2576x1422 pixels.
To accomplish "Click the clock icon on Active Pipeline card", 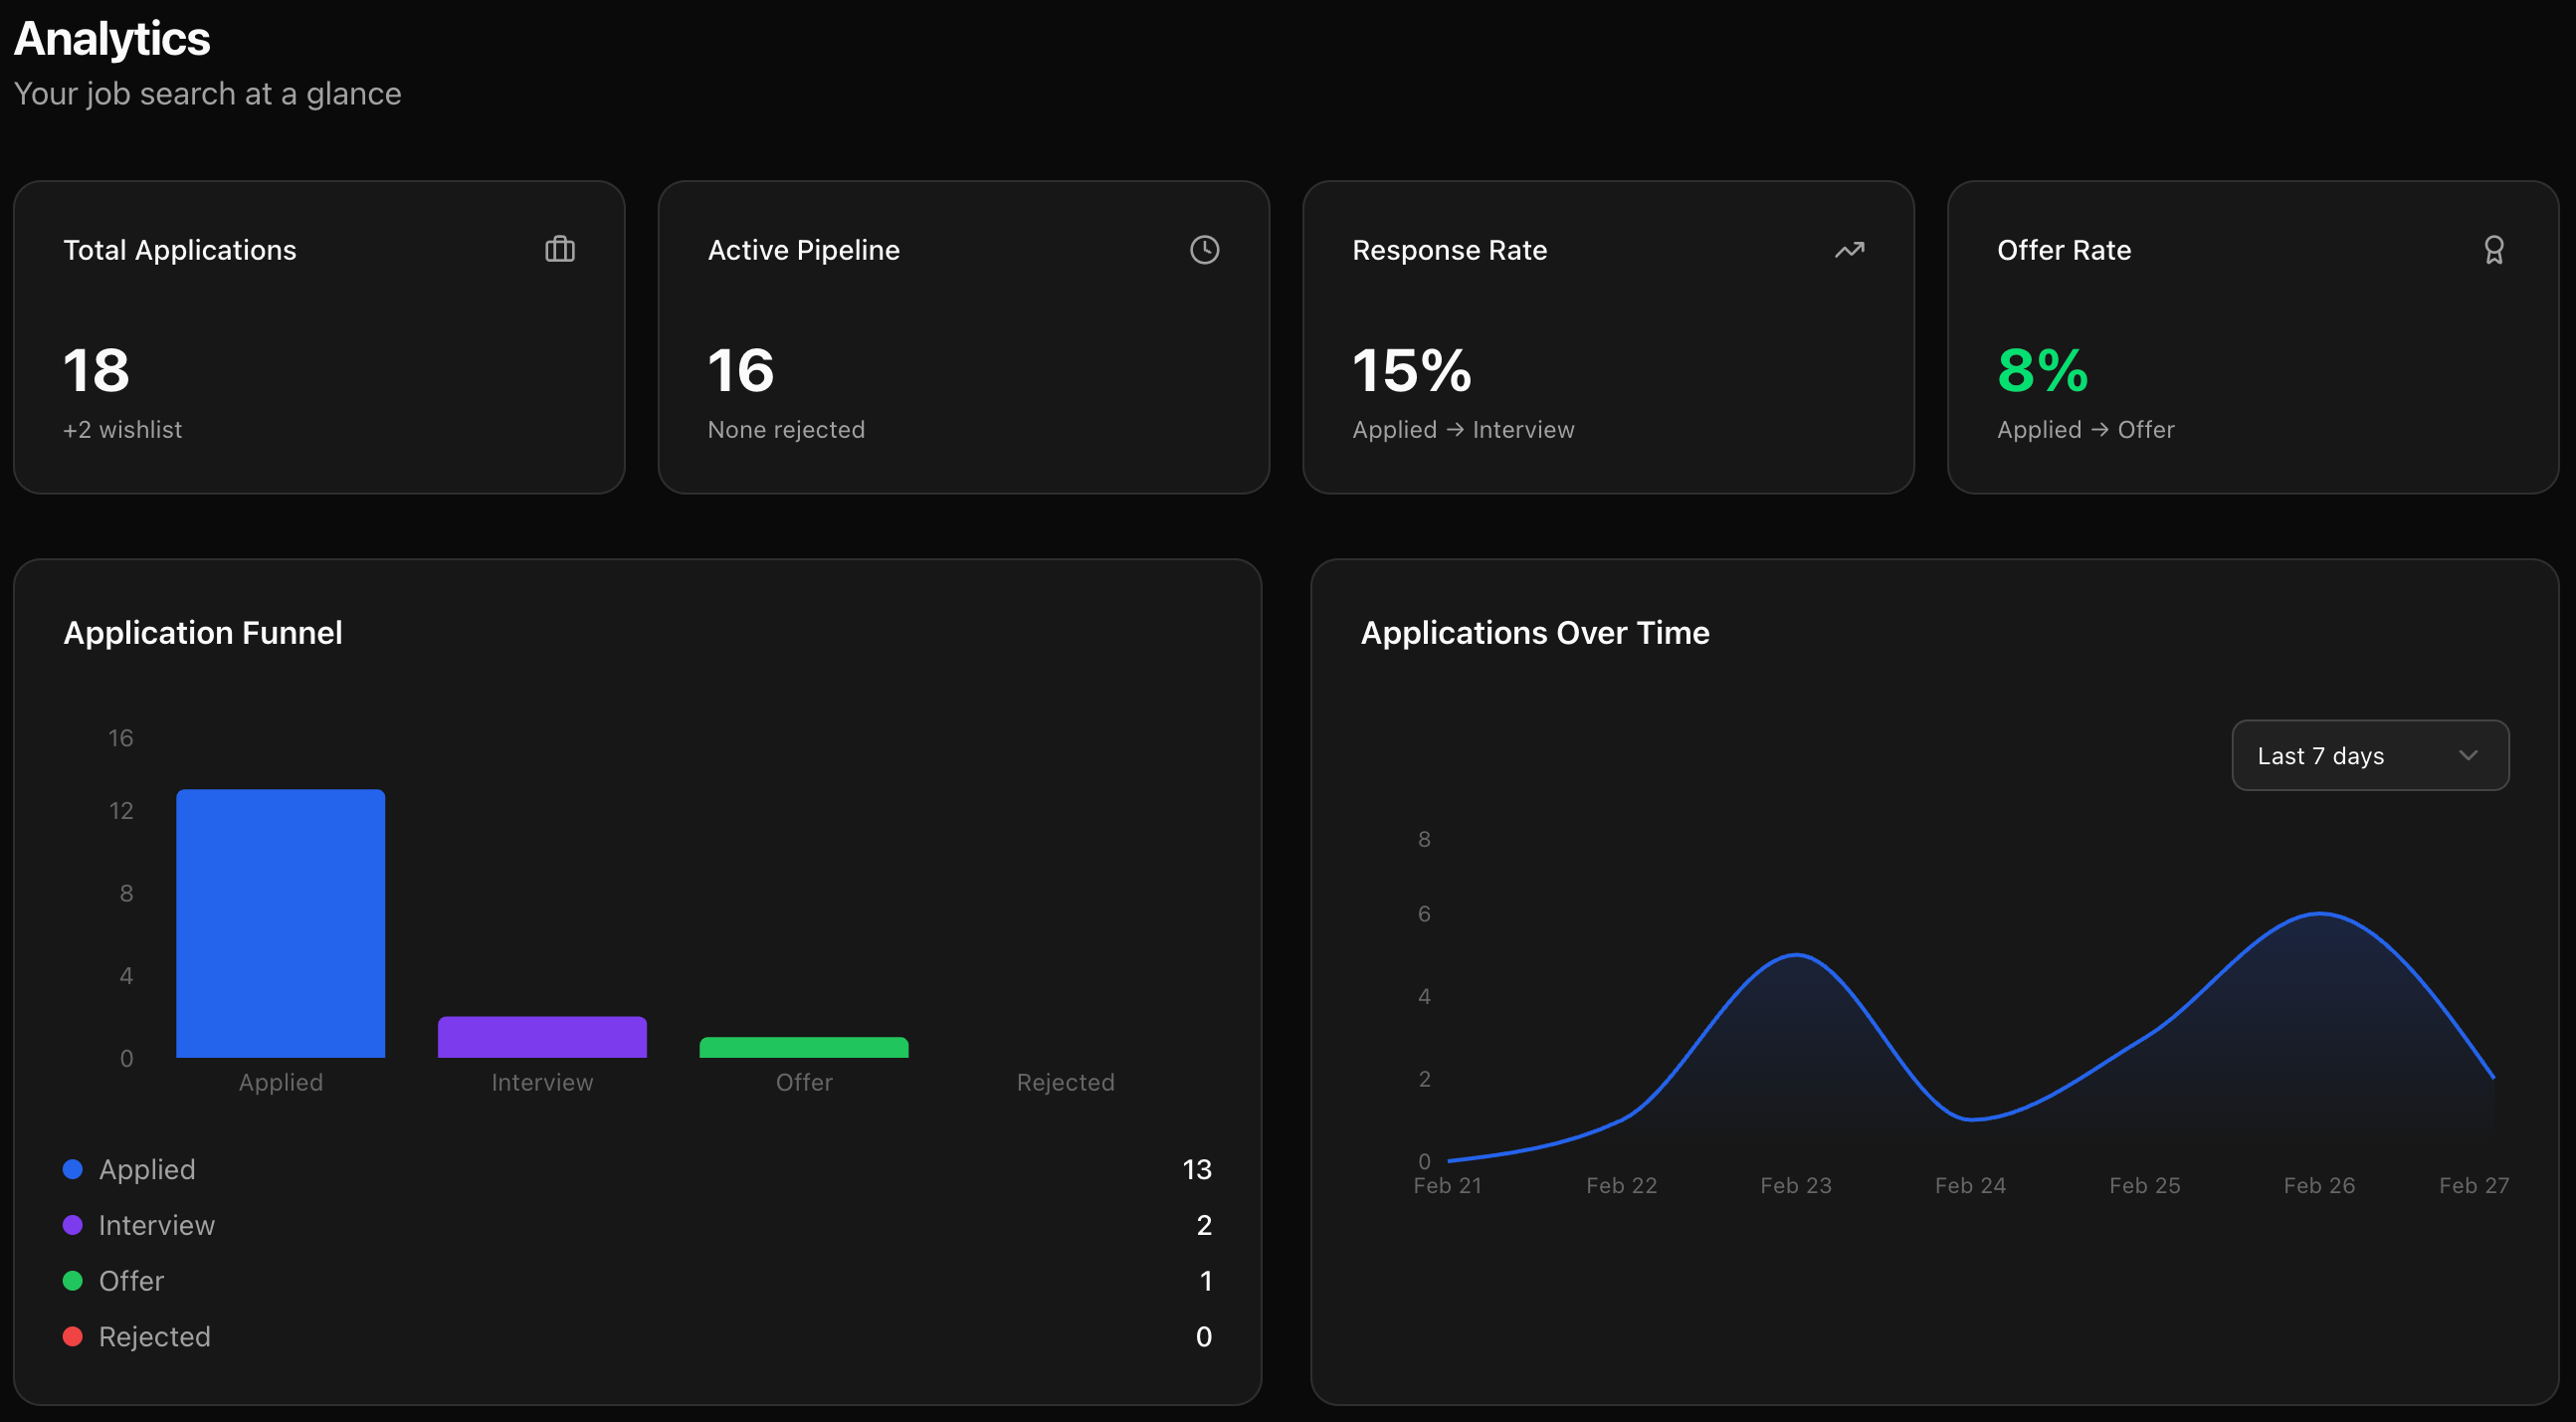I will [1205, 249].
